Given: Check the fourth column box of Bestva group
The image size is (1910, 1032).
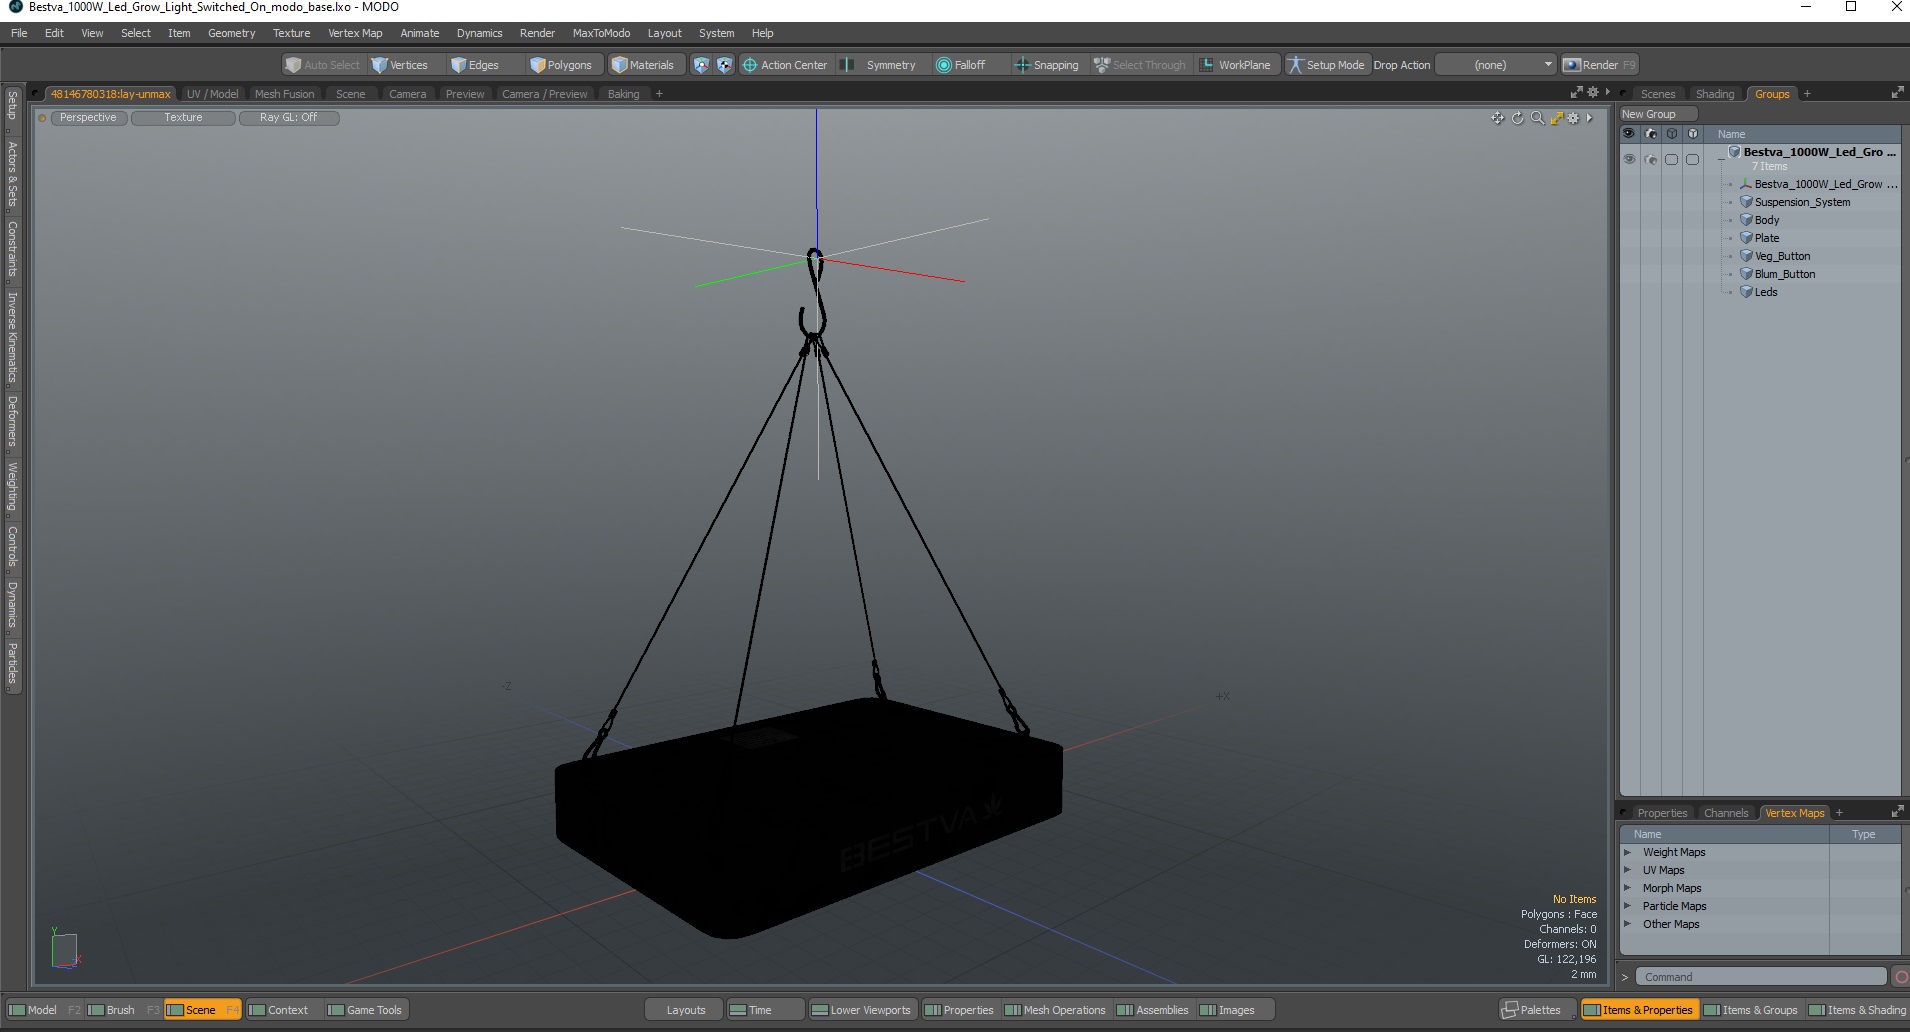Looking at the screenshot, I should [1692, 159].
